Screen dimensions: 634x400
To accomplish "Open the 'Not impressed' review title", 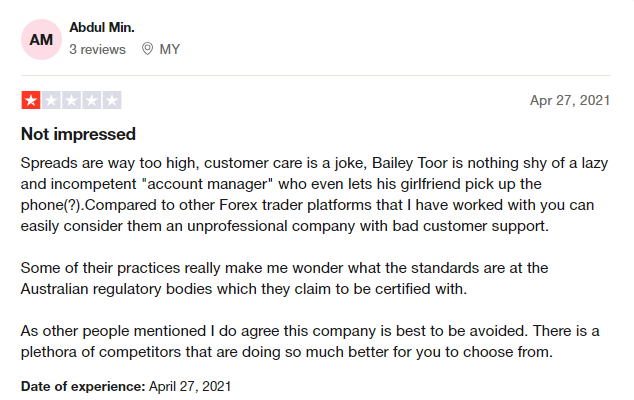I will [x=78, y=134].
